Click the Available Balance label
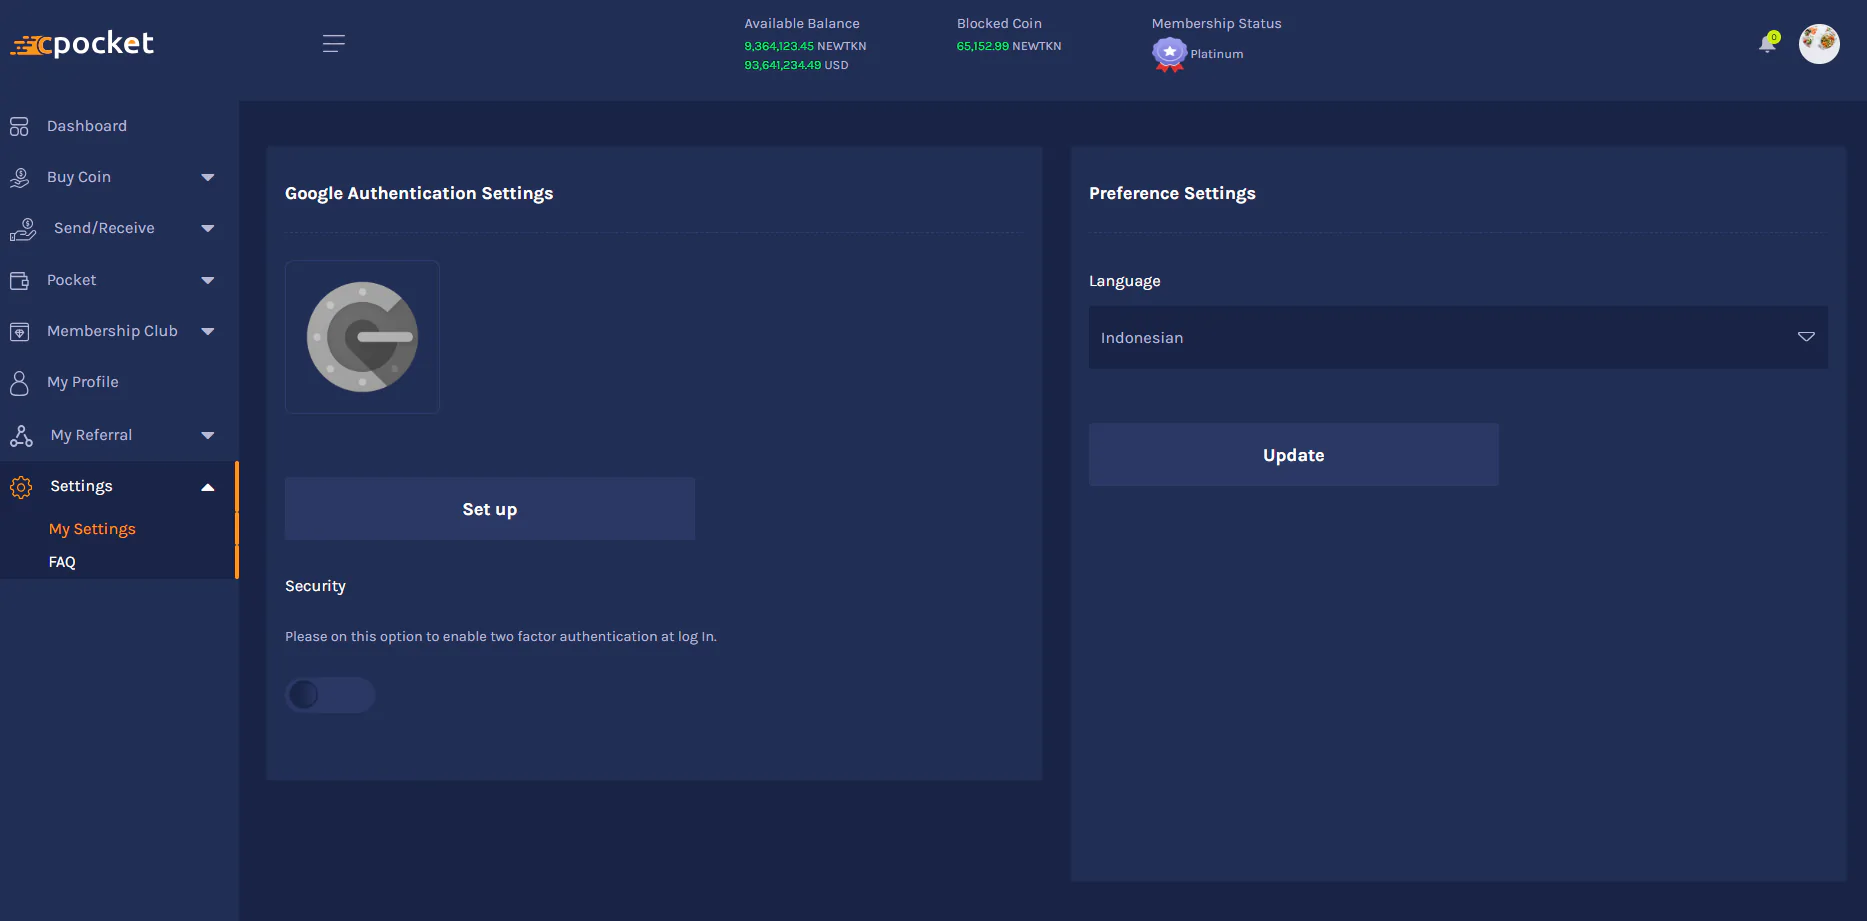 [x=802, y=23]
